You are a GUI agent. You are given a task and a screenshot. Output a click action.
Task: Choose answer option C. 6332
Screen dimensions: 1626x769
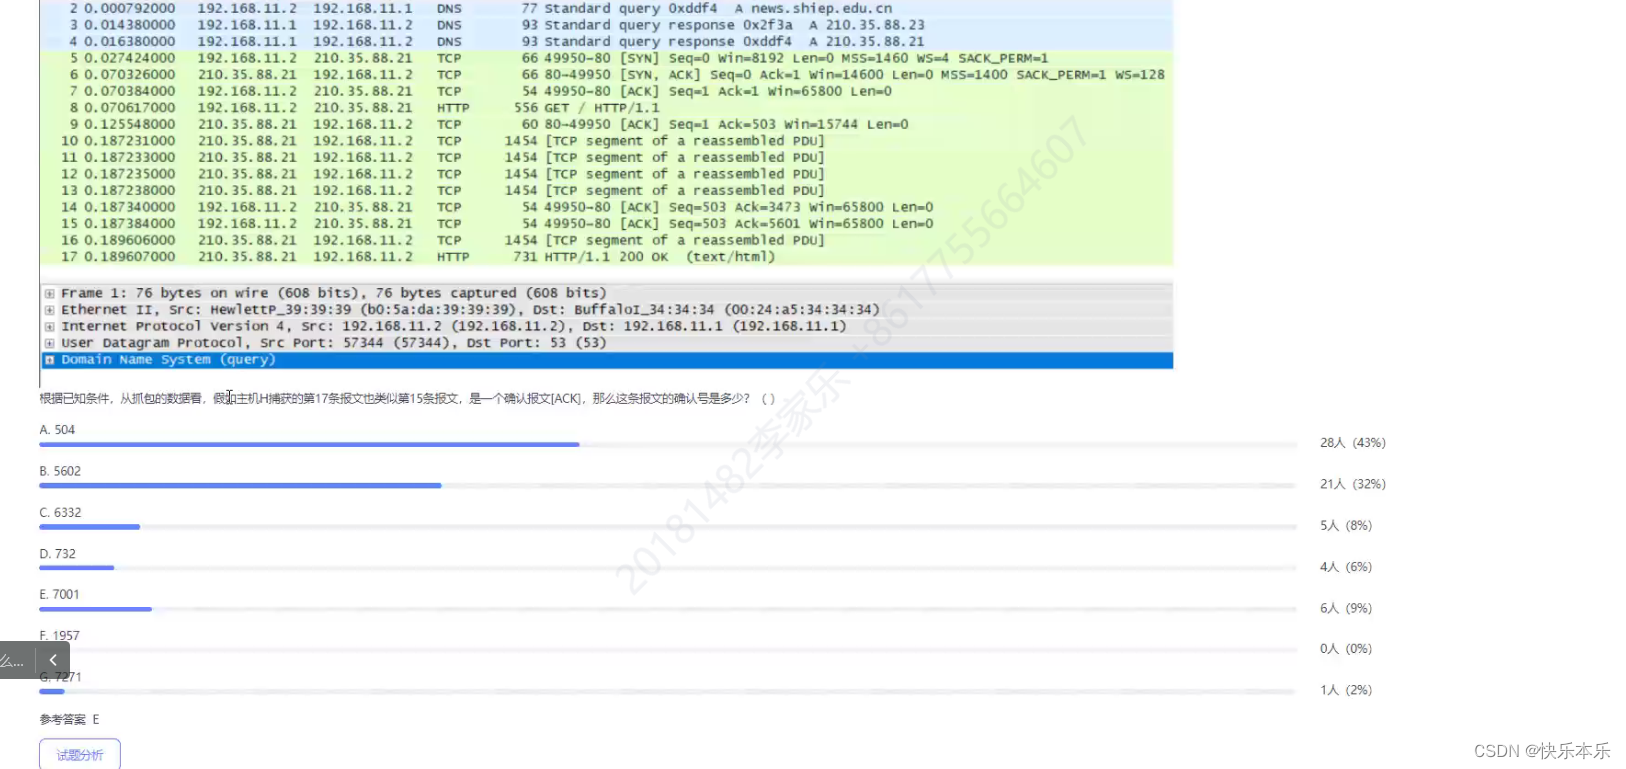(60, 512)
